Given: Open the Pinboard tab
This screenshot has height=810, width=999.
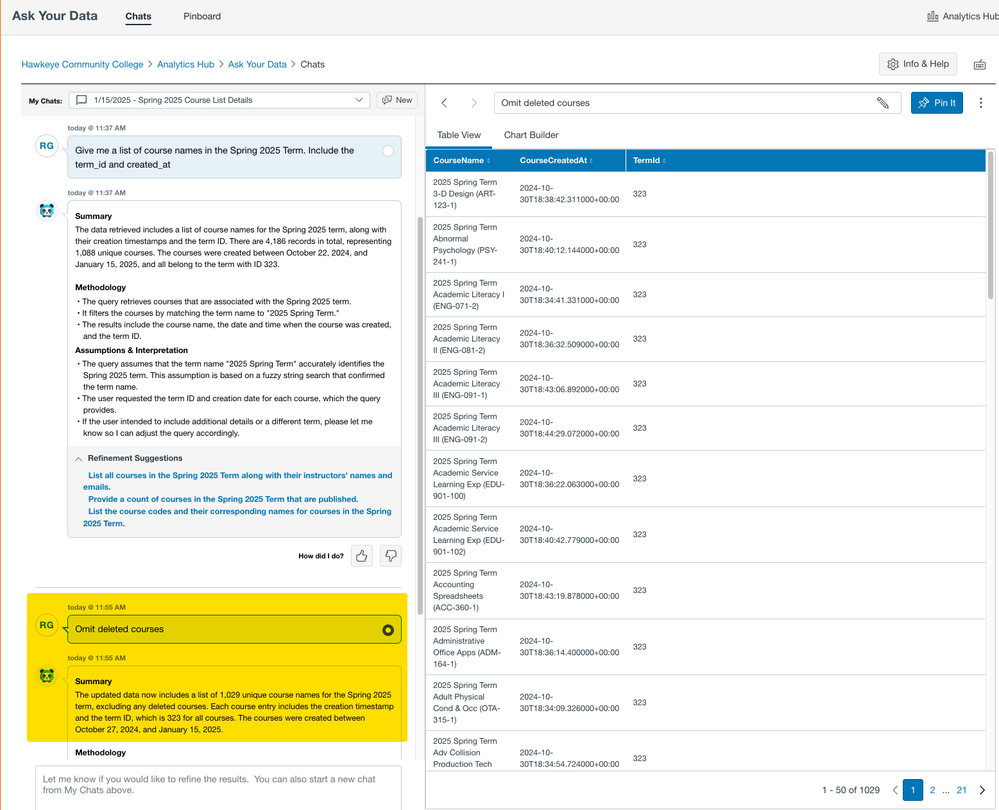Looking at the screenshot, I should point(202,16).
